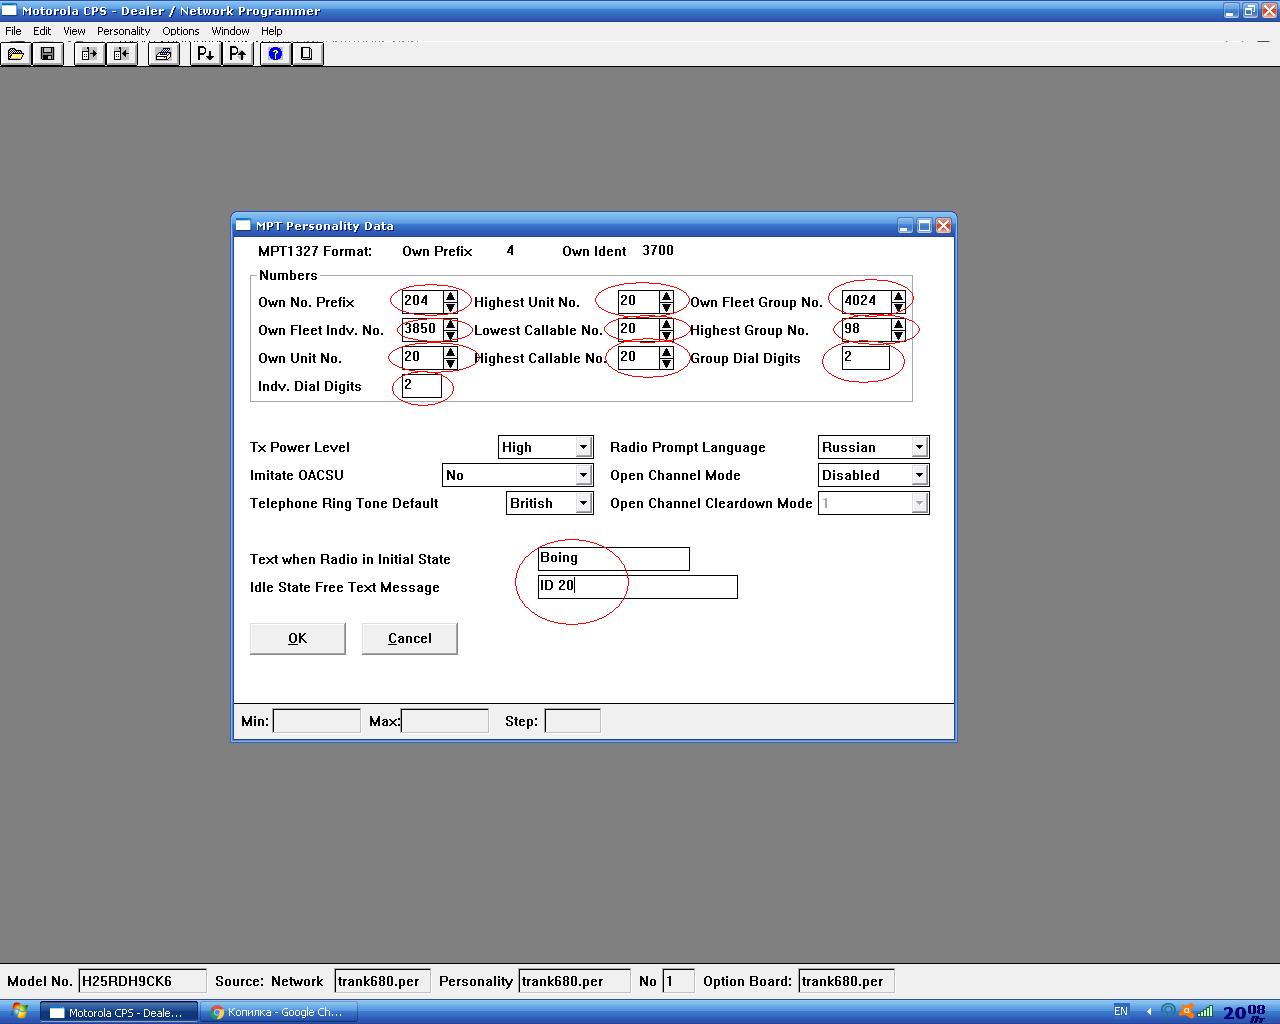
Task: Click the Save floppy disk icon
Action: (x=47, y=54)
